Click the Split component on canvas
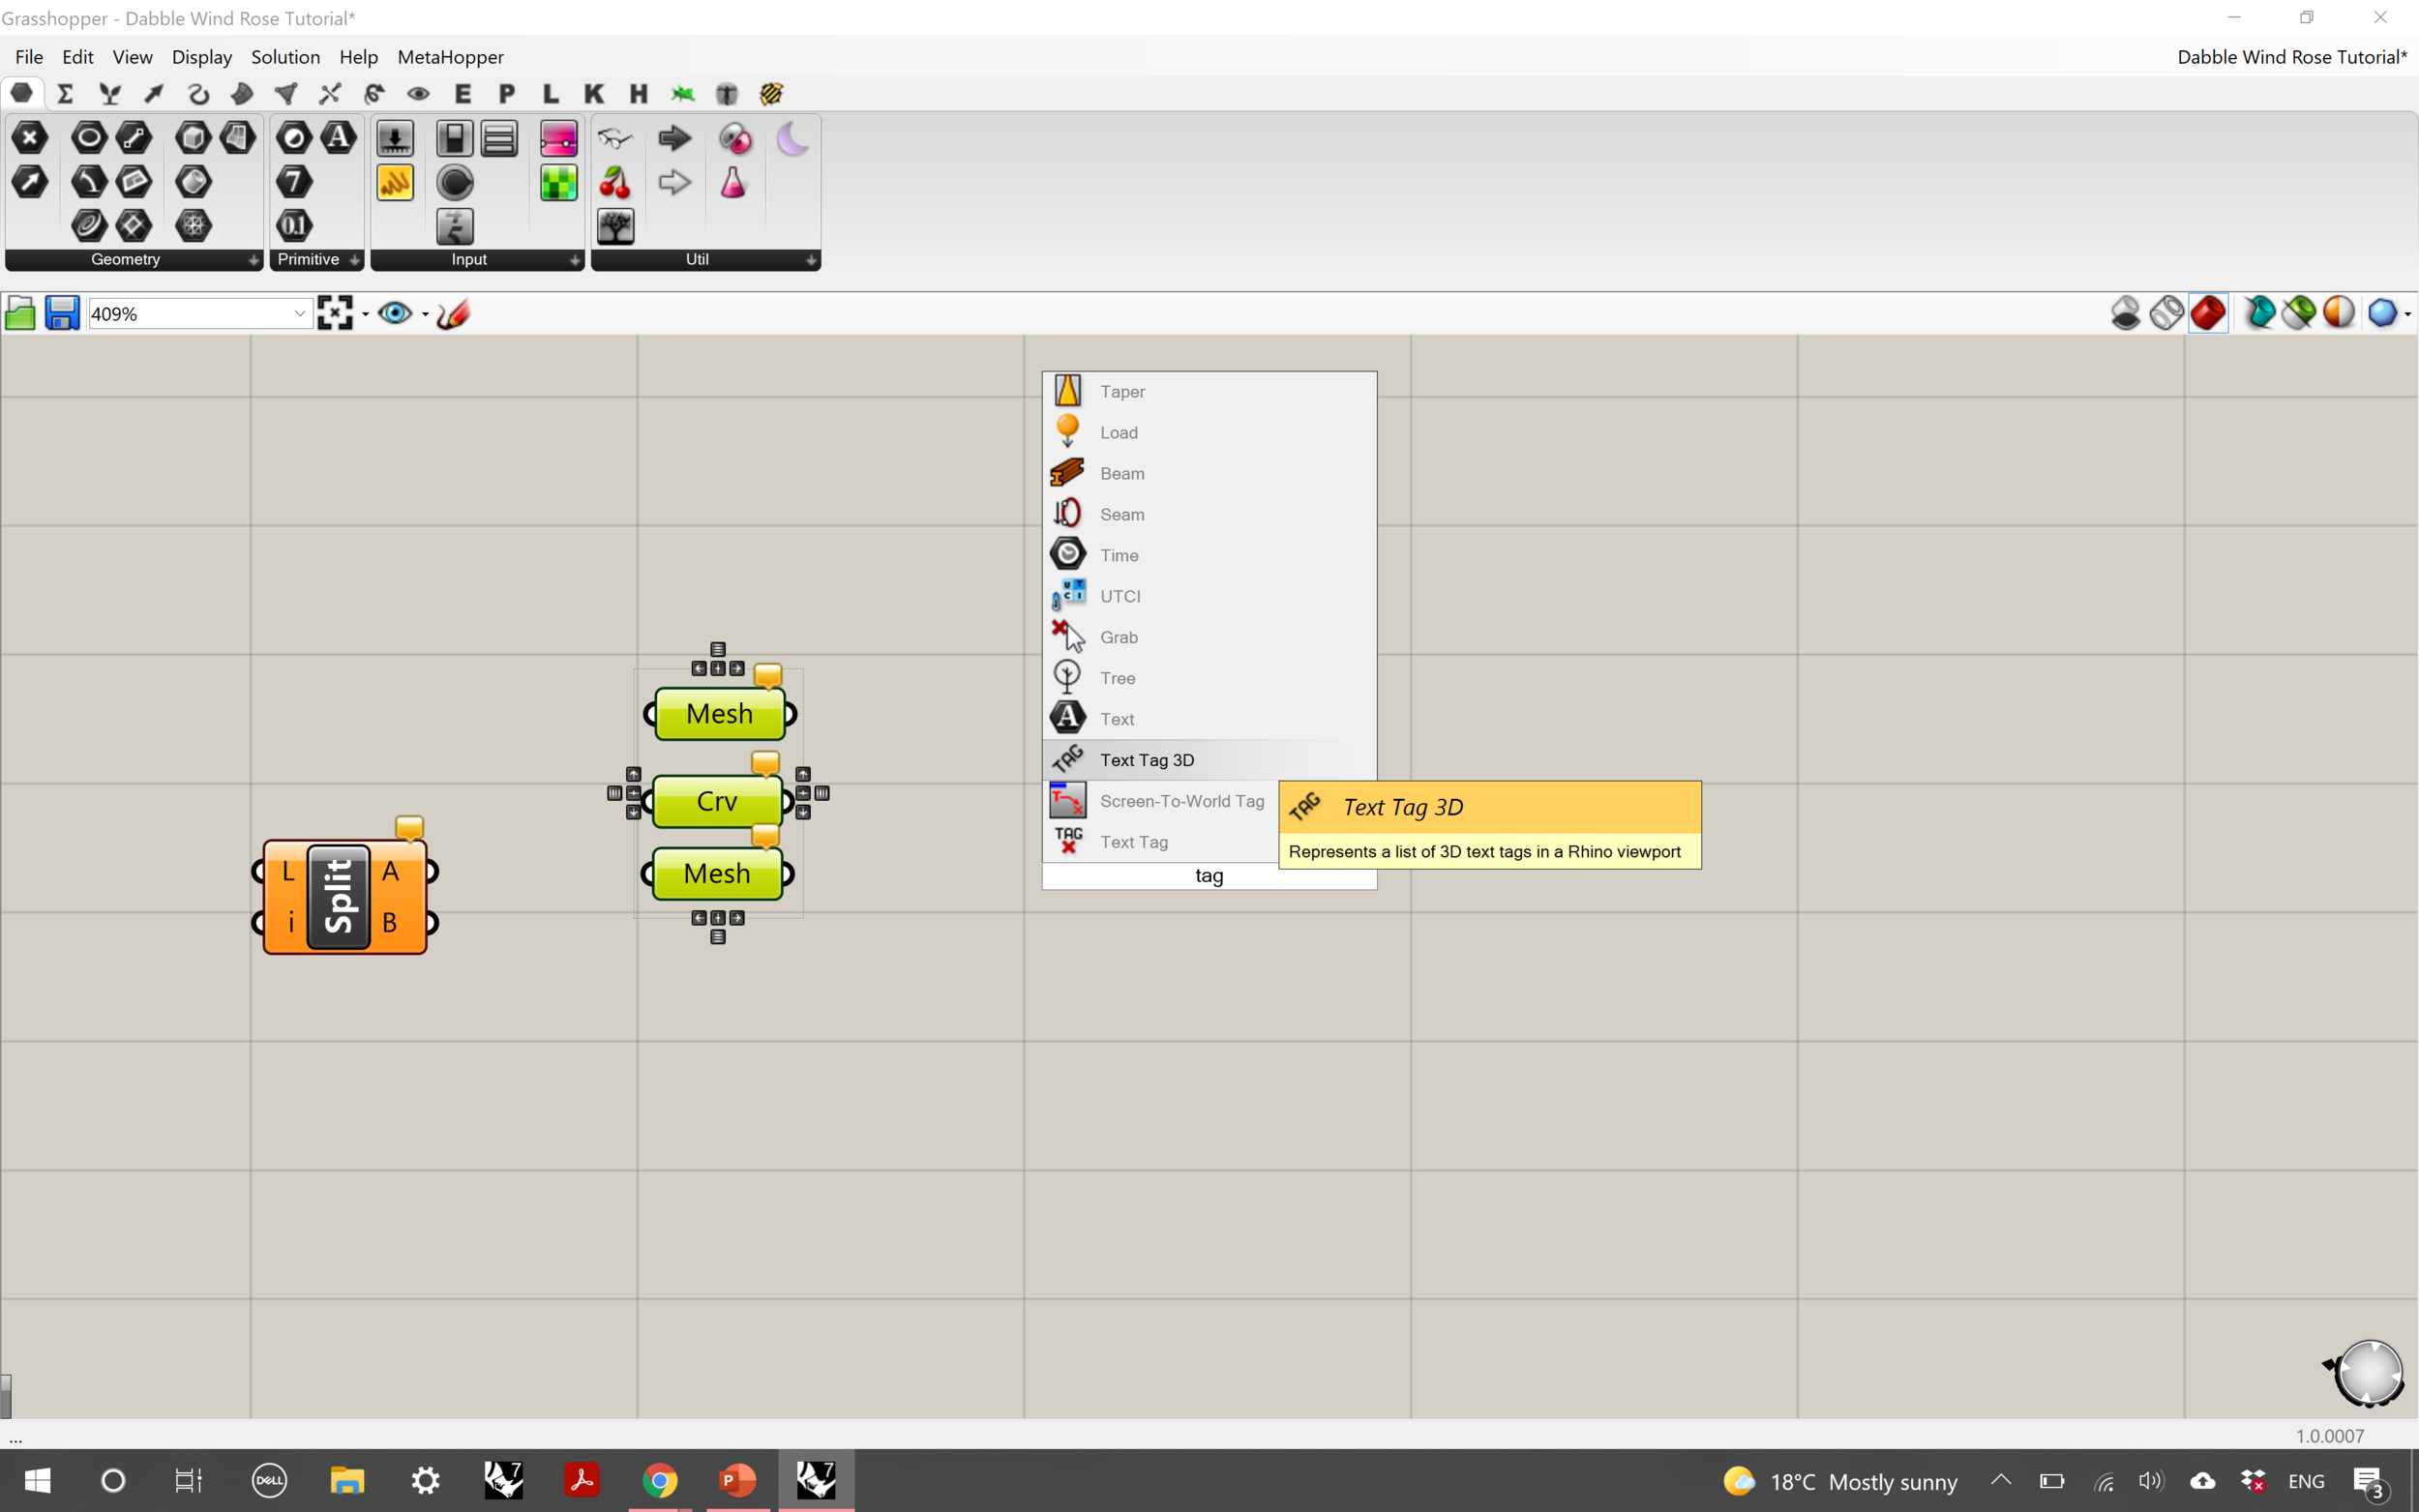The width and height of the screenshot is (2419, 1512). click(339, 897)
